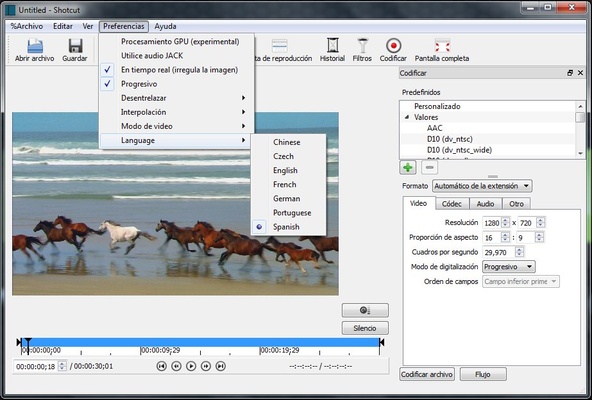Expand the Modo de video submenu
Viewport: 592px width, 400px height.
[176, 126]
